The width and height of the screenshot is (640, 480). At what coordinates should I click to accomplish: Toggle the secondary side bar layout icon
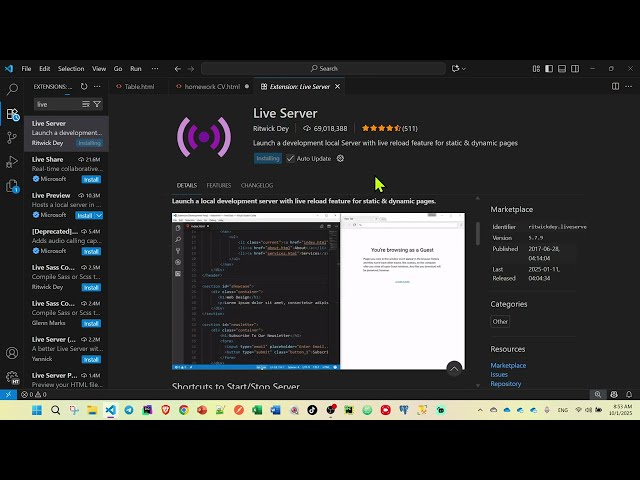575,69
